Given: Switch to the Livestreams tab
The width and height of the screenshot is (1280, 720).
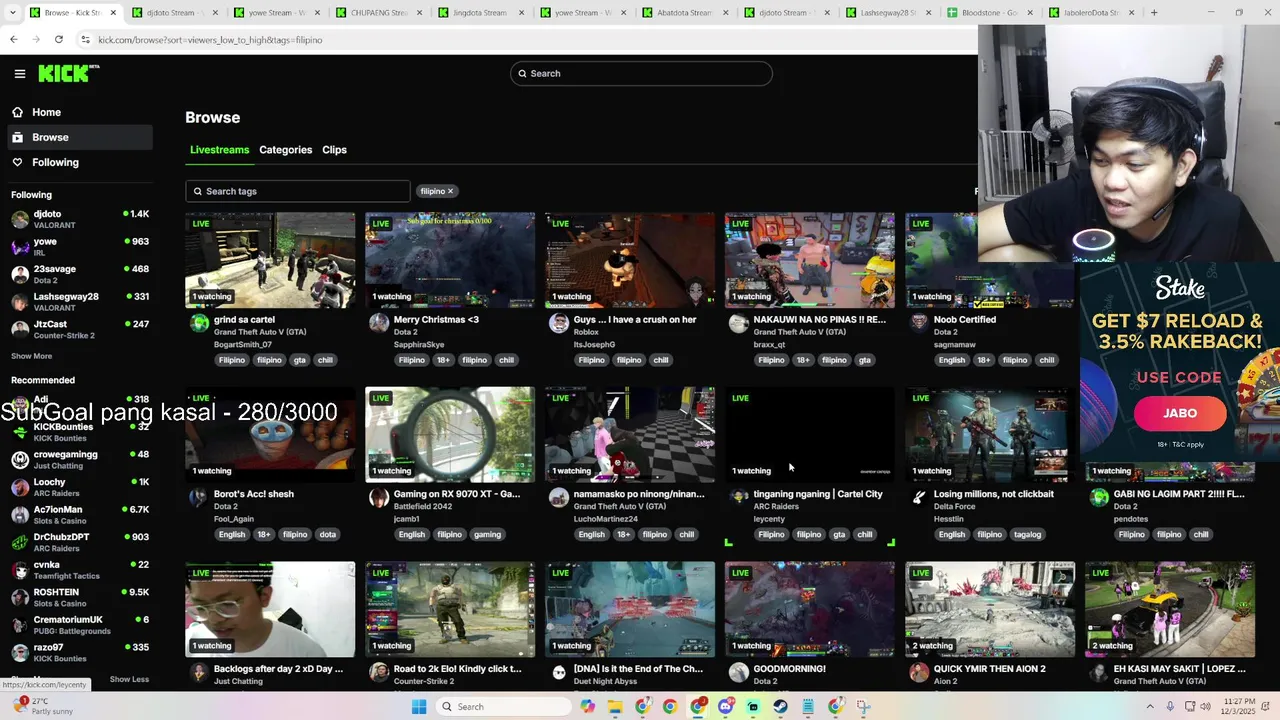Looking at the screenshot, I should 219,150.
